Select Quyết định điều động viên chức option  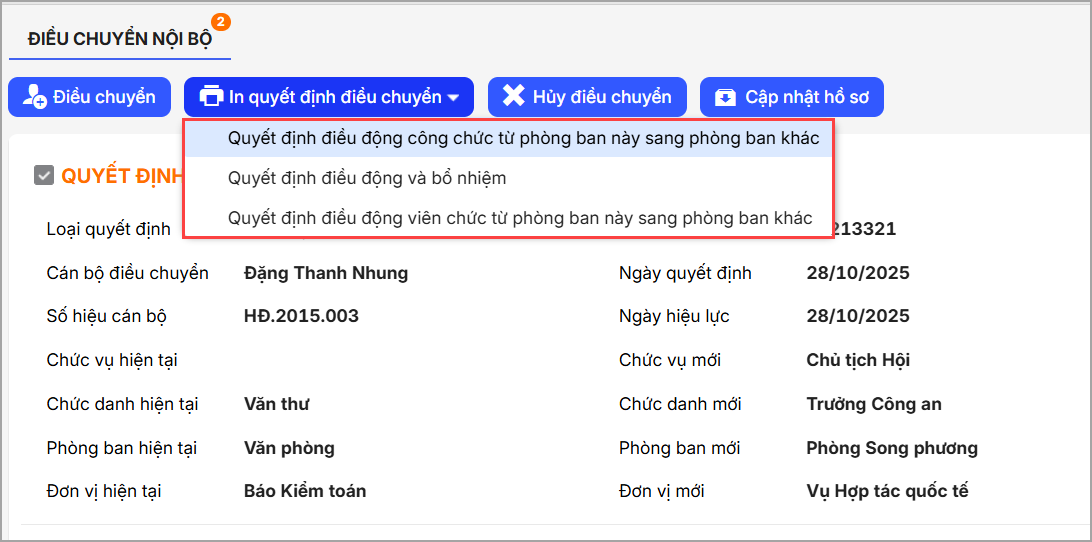(x=520, y=217)
